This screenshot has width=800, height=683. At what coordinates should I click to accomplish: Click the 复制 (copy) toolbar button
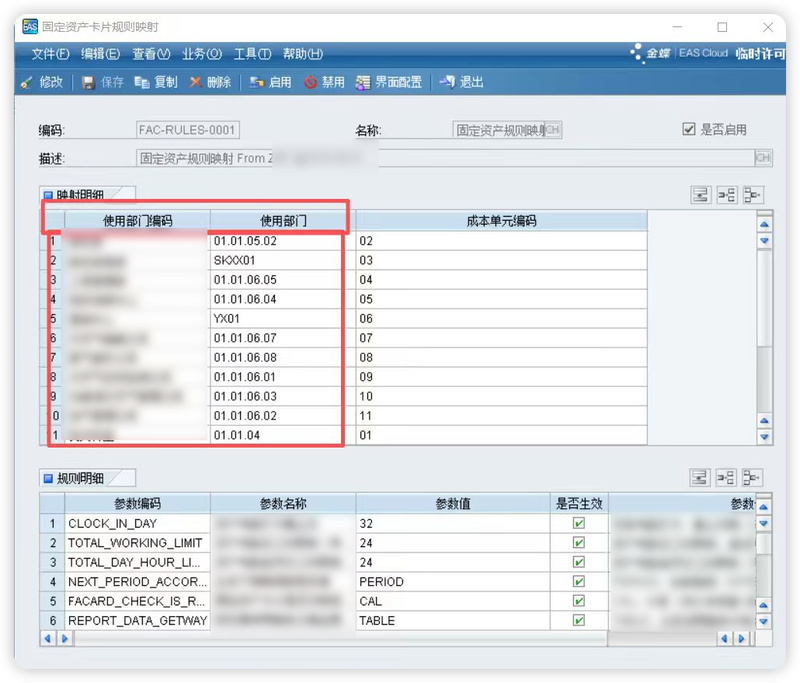(x=156, y=82)
